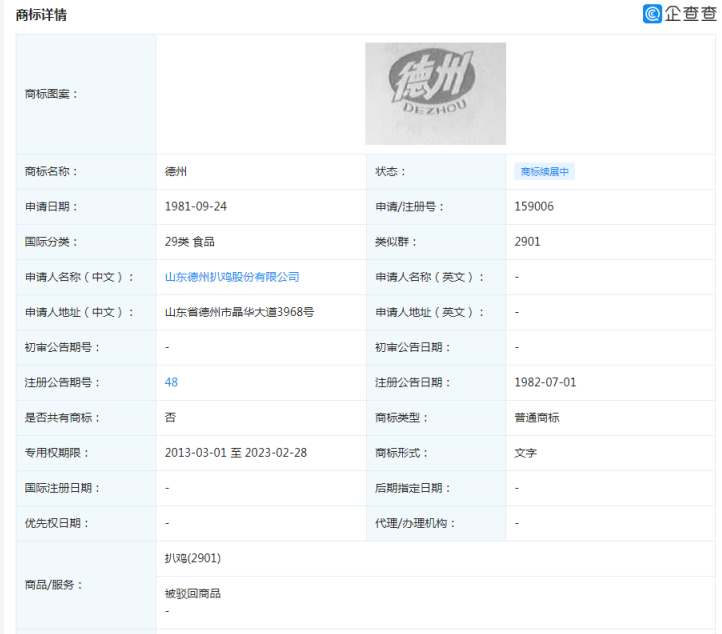Click trademark form value 文字
The height and width of the screenshot is (634, 722).
pyautogui.click(x=525, y=453)
